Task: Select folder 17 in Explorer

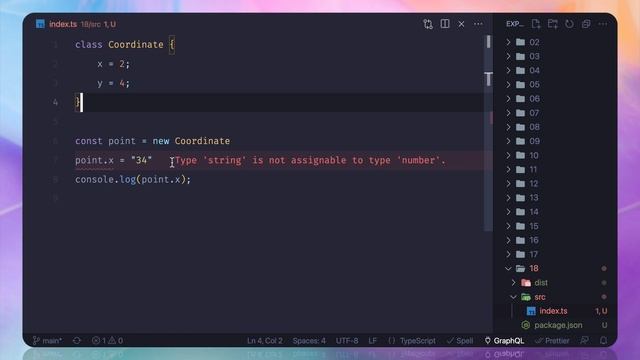Action: click(x=556, y=254)
